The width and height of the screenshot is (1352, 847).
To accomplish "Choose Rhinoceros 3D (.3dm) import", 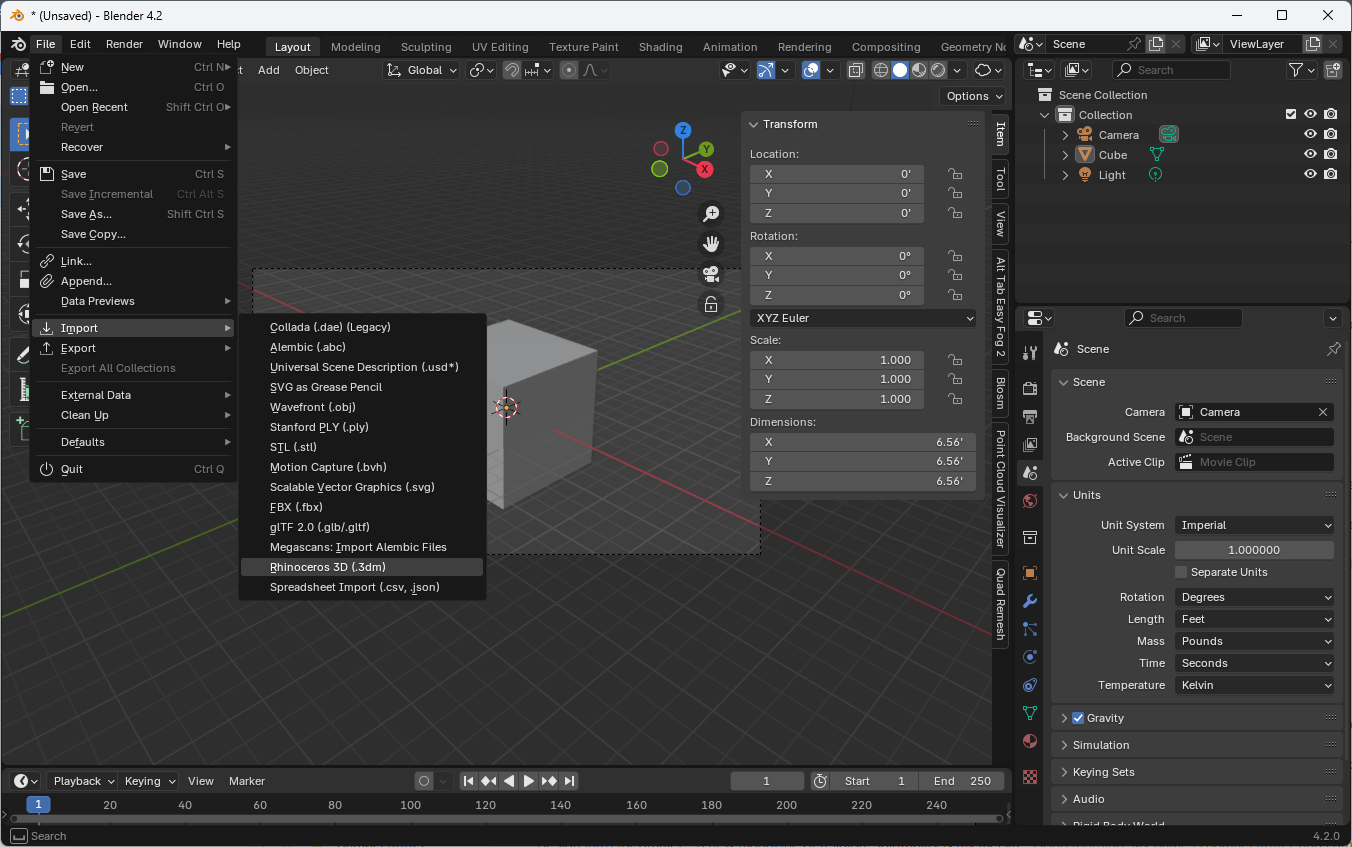I will (362, 567).
